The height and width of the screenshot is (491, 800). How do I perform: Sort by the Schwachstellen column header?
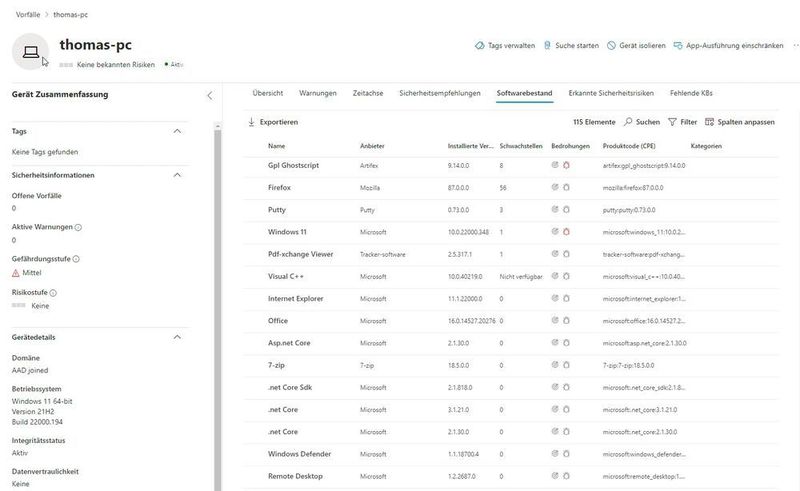521,146
